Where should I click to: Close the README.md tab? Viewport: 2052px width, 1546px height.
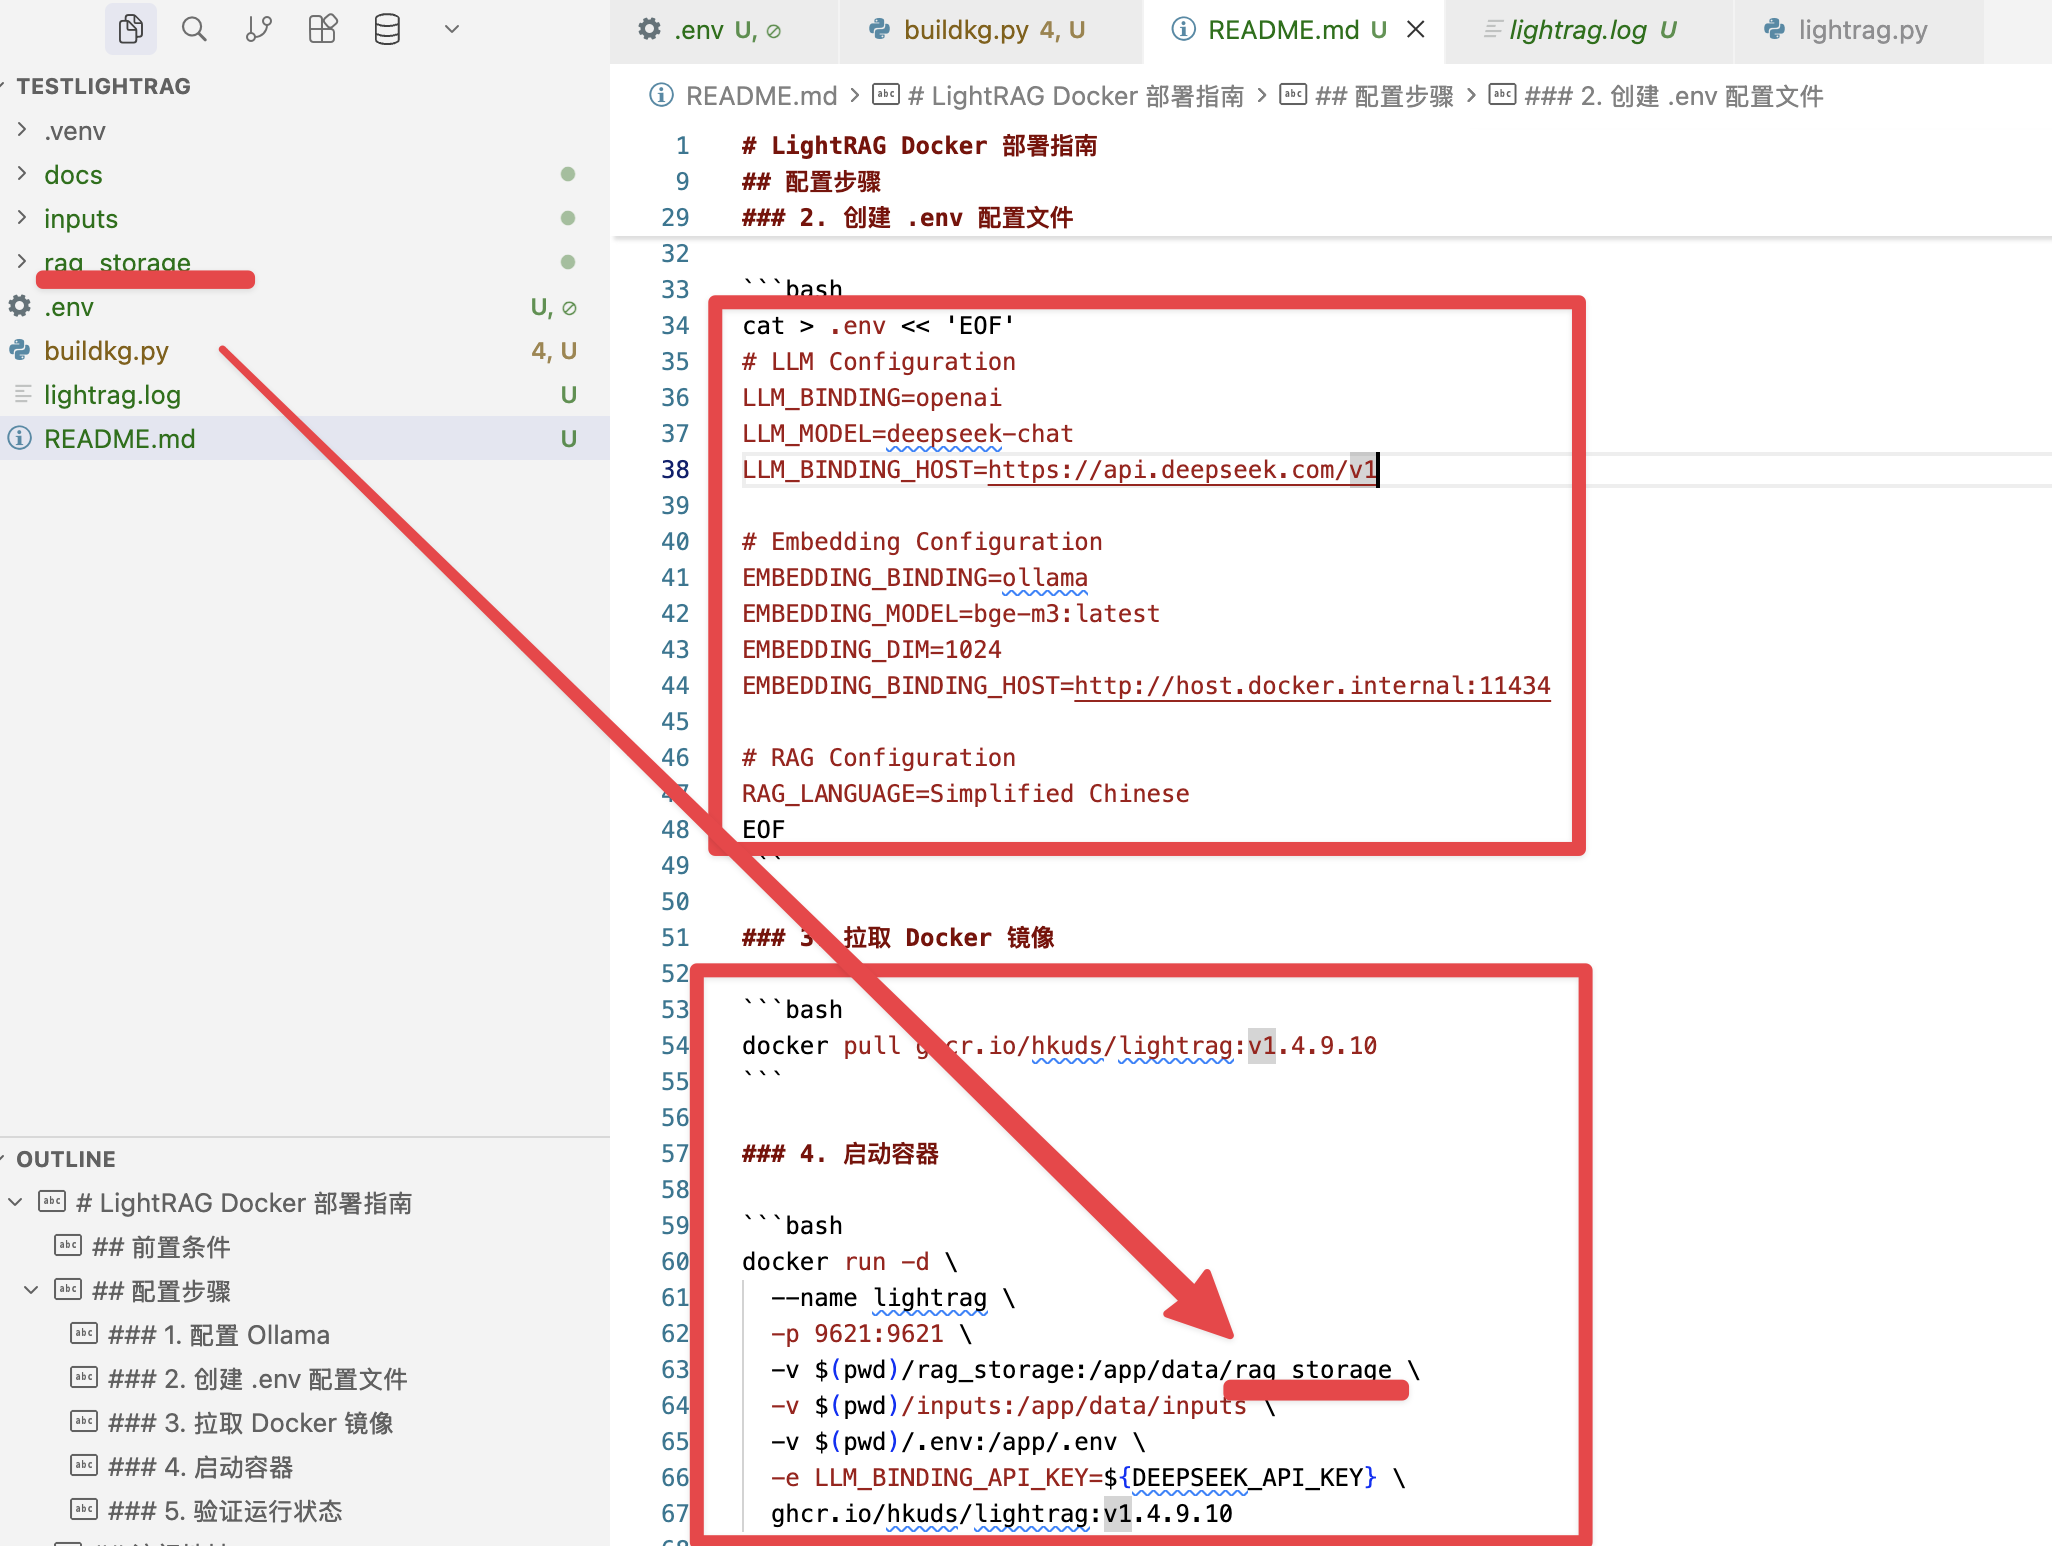(x=1416, y=30)
